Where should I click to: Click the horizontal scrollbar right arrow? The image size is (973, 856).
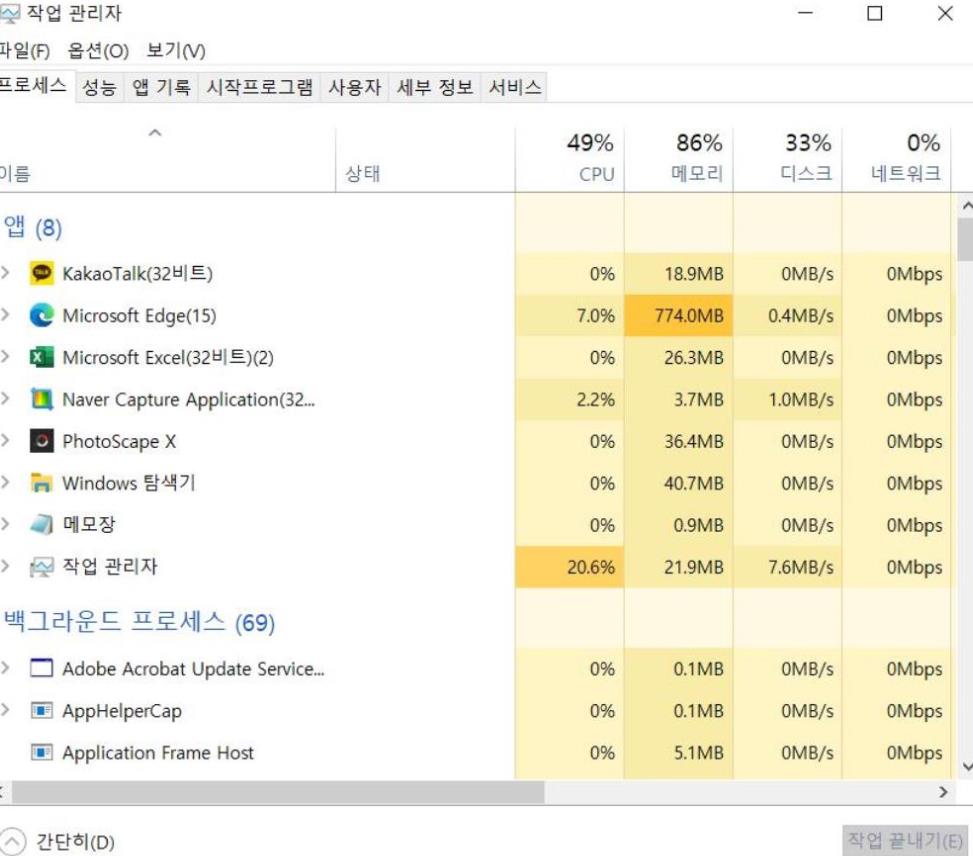point(943,792)
